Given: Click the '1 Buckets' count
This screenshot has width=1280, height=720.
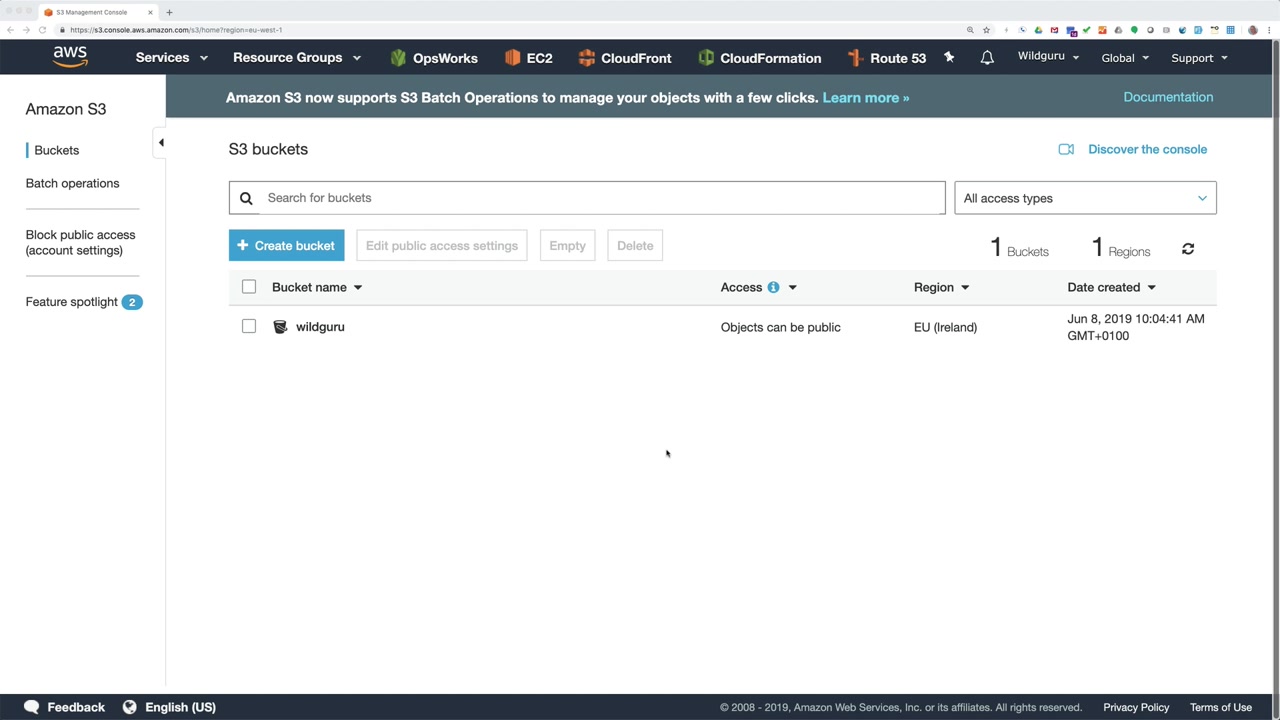Looking at the screenshot, I should (1019, 248).
